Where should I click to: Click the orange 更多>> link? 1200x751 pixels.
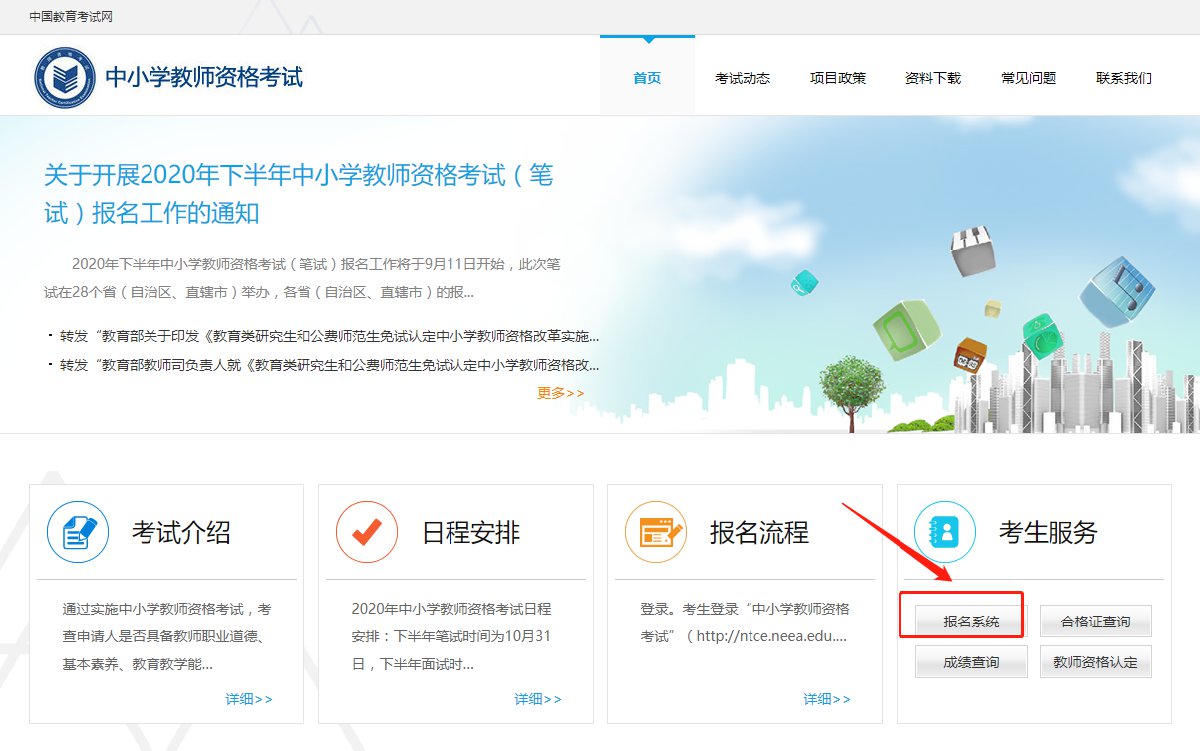click(x=560, y=393)
